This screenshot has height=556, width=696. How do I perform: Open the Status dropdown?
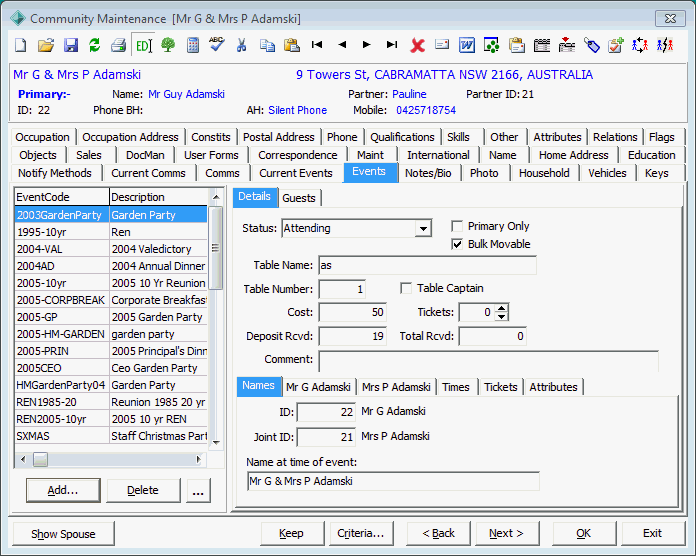click(423, 229)
